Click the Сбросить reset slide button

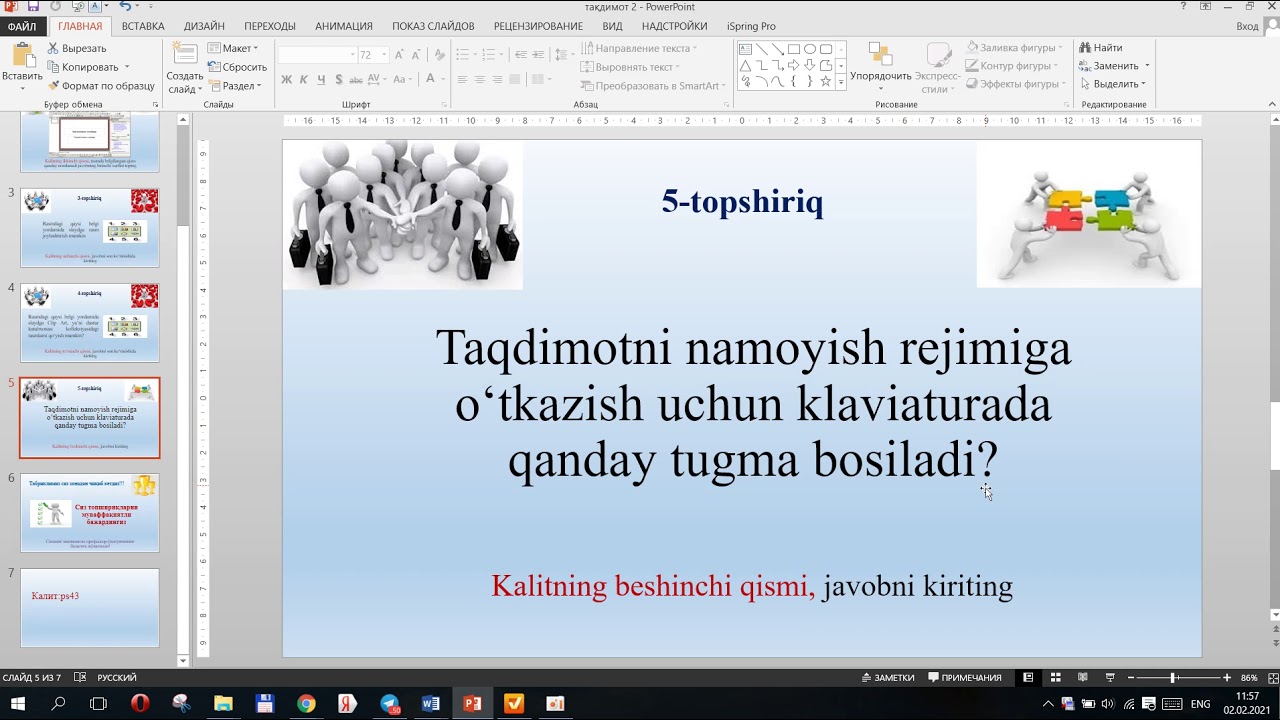pyautogui.click(x=238, y=67)
